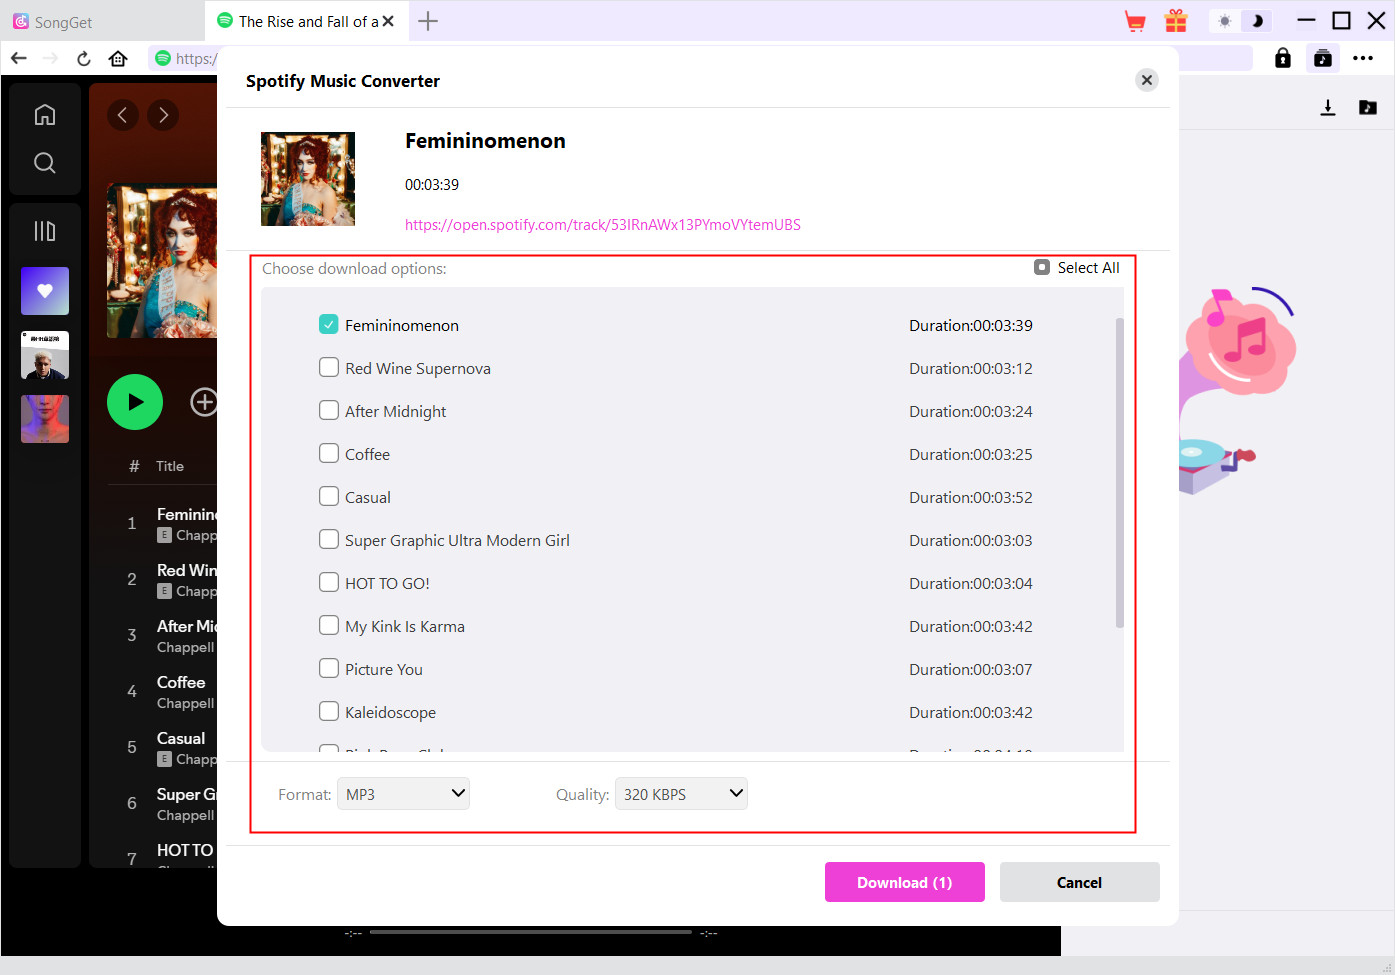Check Super Graphic Ultra Modern Girl checkbox
Viewport: 1395px width, 975px height.
tap(329, 539)
